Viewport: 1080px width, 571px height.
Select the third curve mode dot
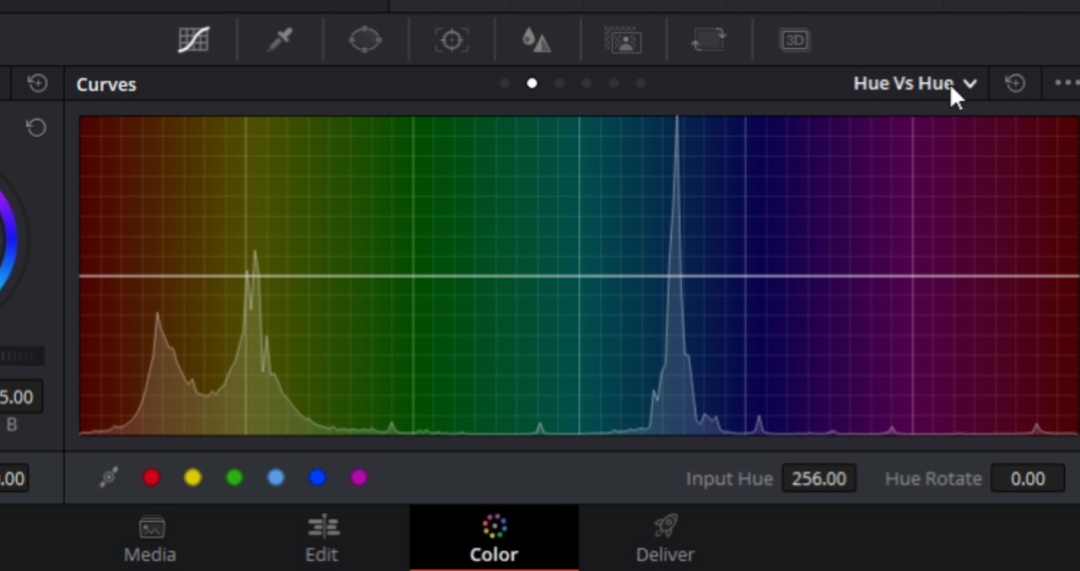559,84
